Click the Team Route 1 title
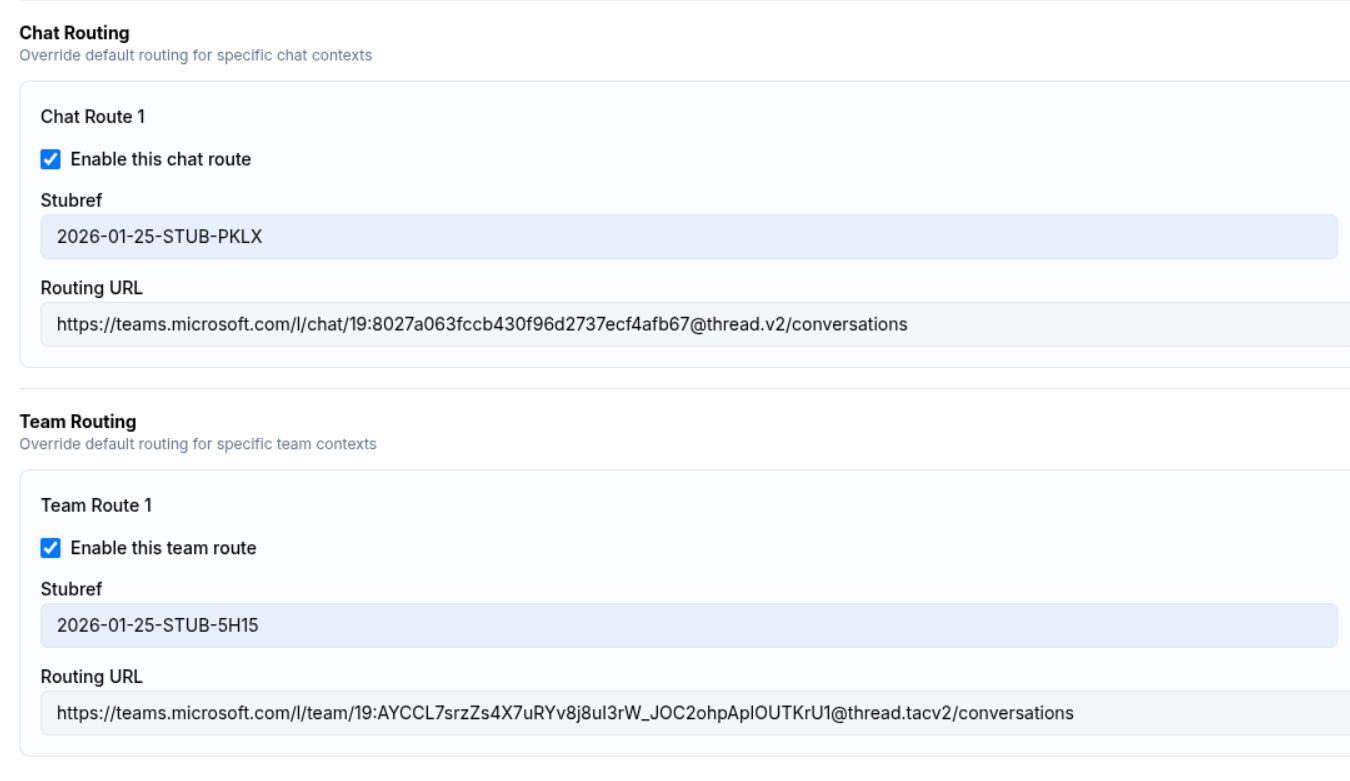The height and width of the screenshot is (781, 1350). coord(96,506)
